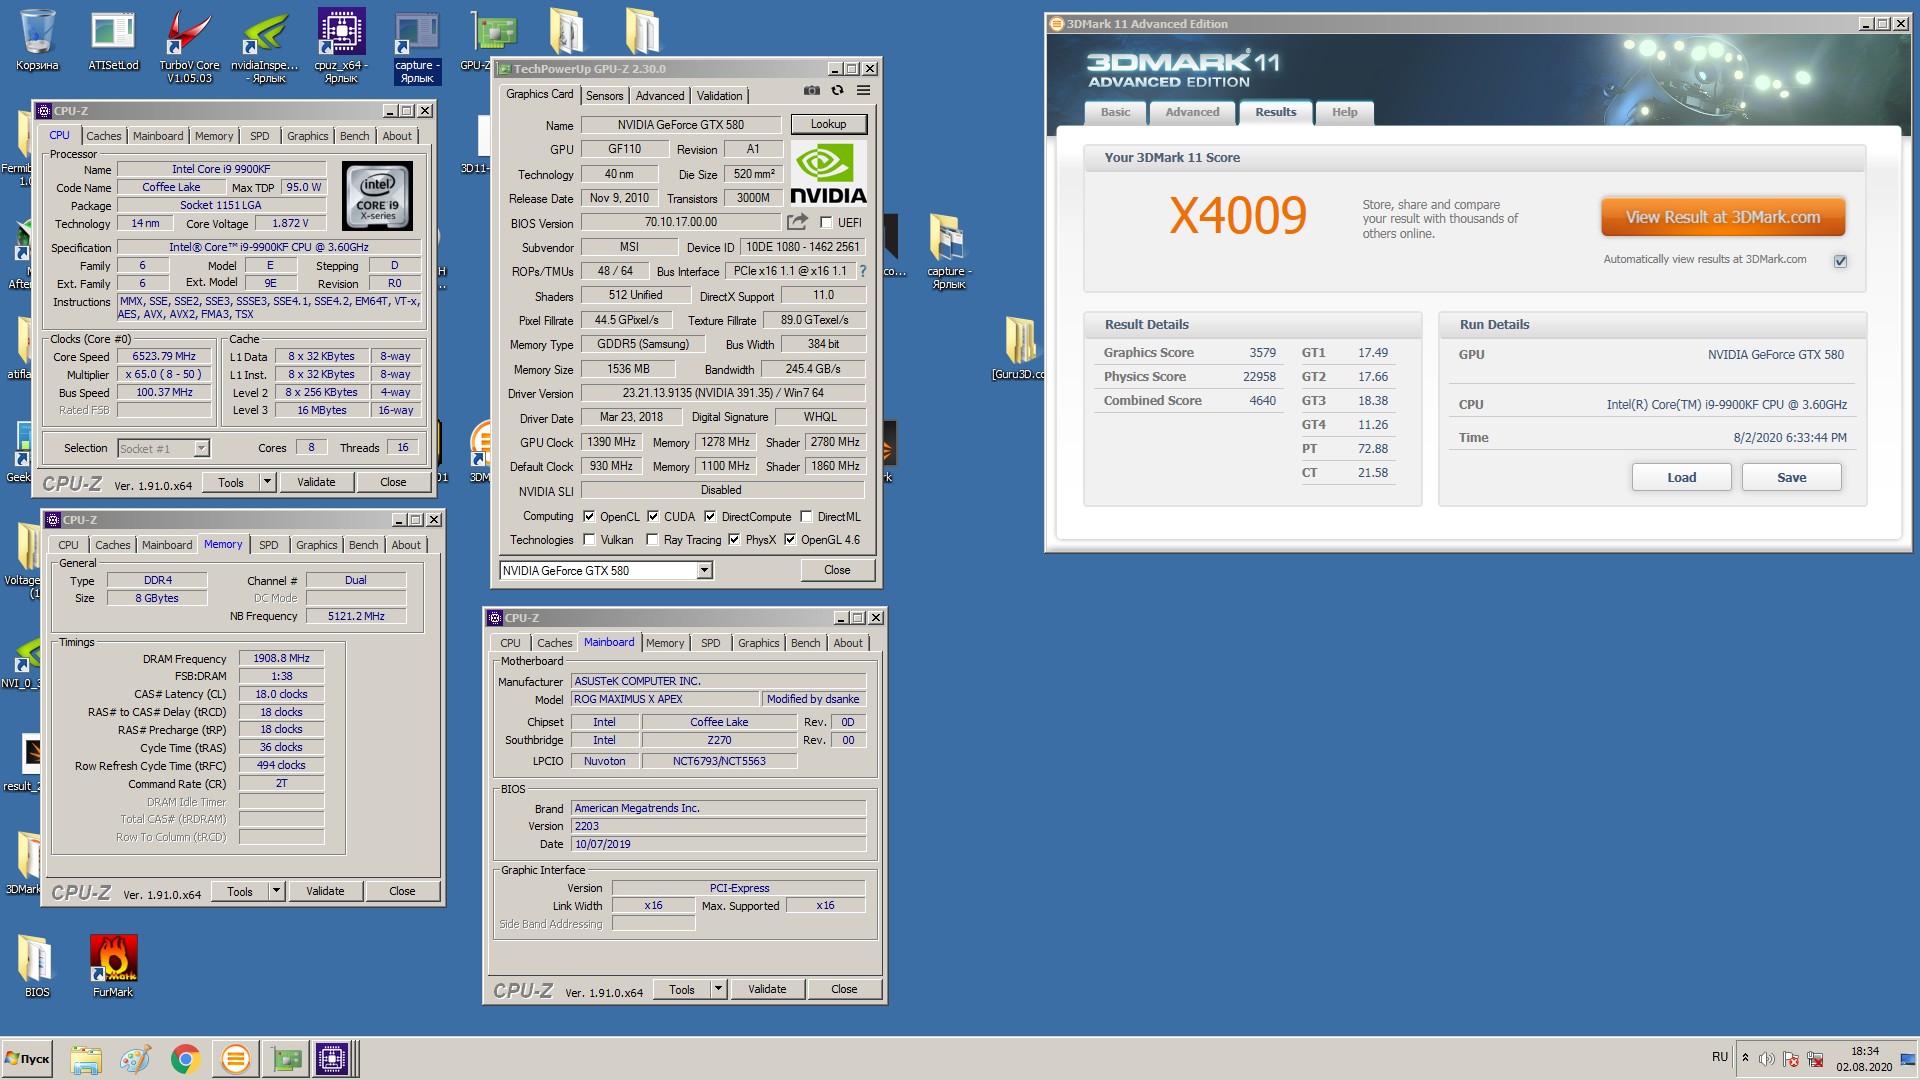Click View Result at 3DMark.com button

coord(1722,217)
